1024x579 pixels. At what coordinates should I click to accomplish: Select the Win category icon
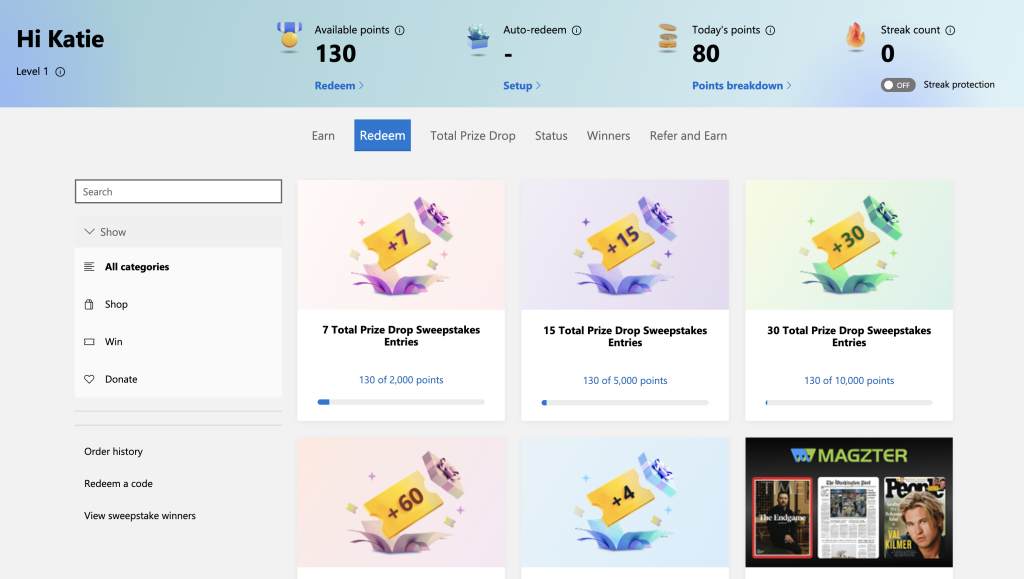tap(88, 341)
